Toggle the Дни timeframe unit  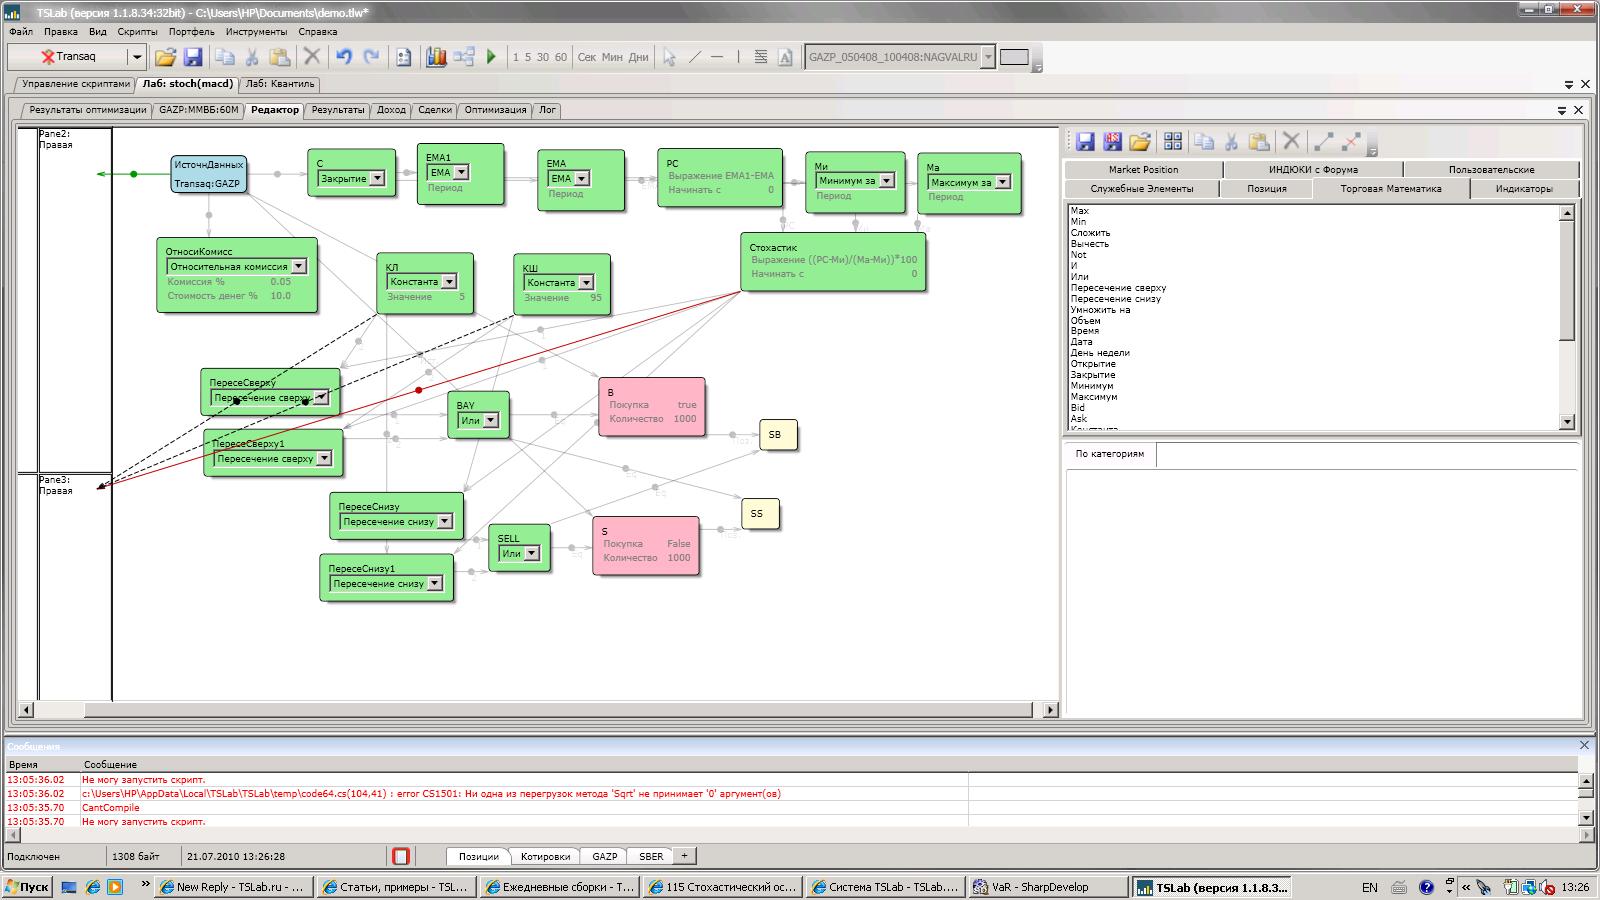tap(638, 57)
